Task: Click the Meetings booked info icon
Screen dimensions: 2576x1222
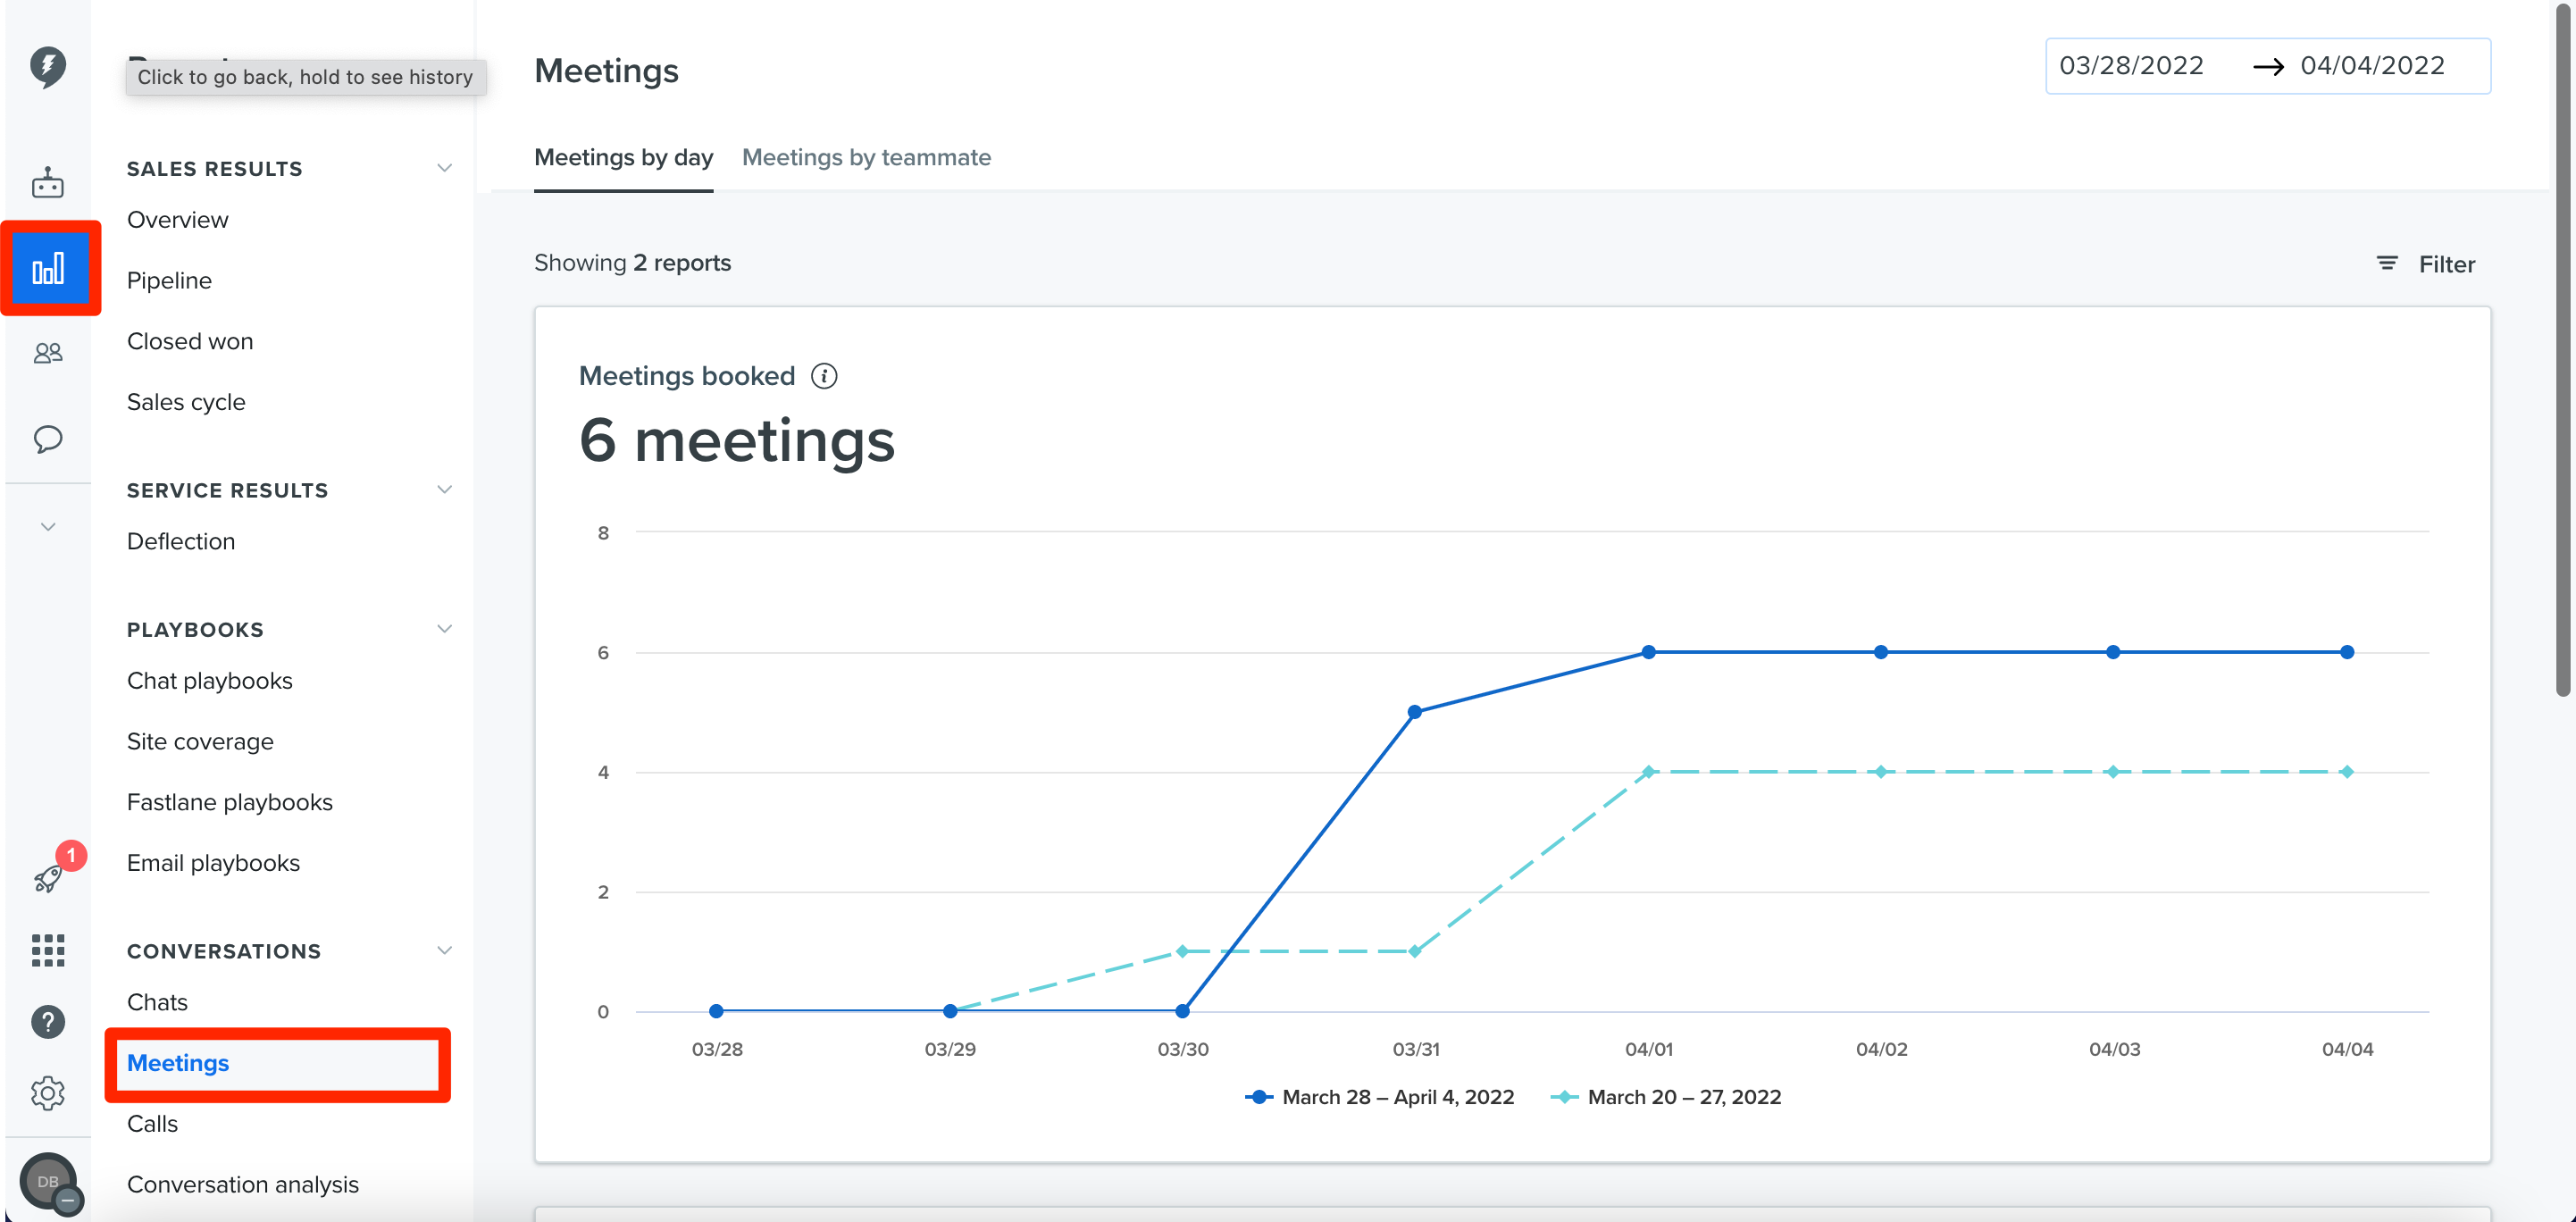Action: pos(824,376)
